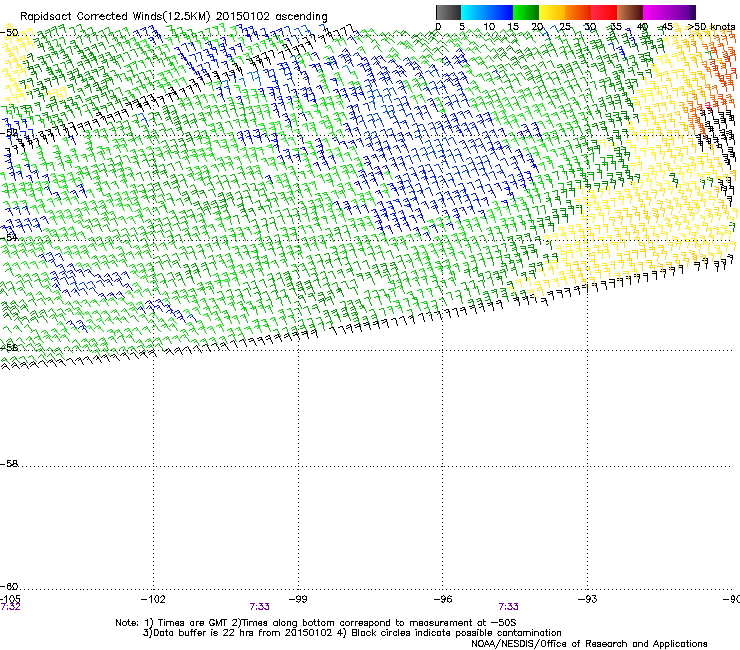Viewport: 740px width, 650px height.
Task: Click the purple 7:32 time label
Action: (x=10, y=607)
